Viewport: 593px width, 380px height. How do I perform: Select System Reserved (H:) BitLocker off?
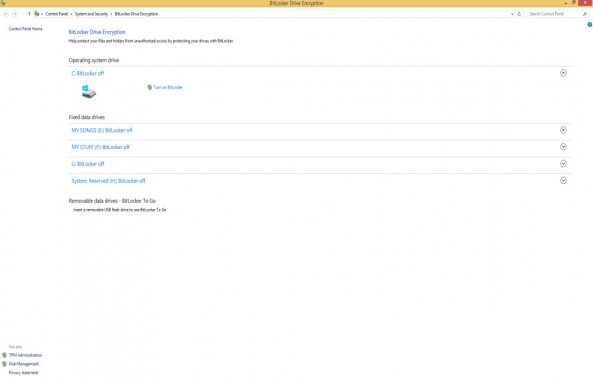point(108,181)
